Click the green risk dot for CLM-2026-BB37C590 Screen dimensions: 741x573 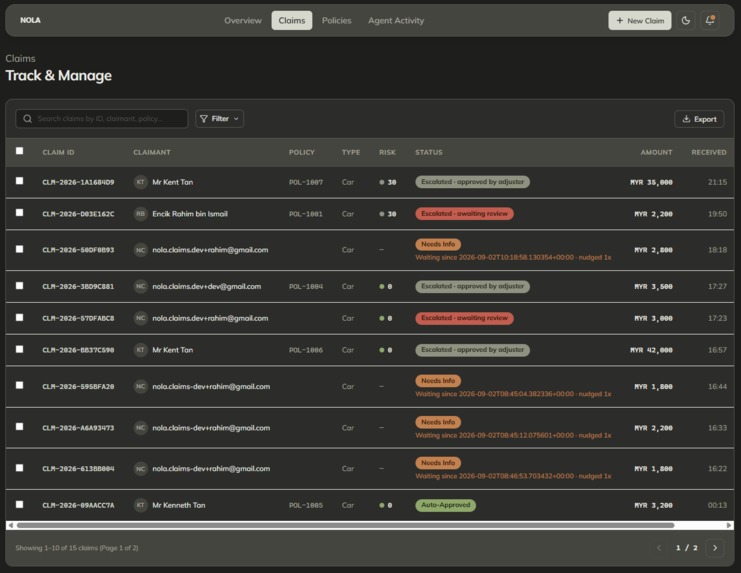coord(381,350)
